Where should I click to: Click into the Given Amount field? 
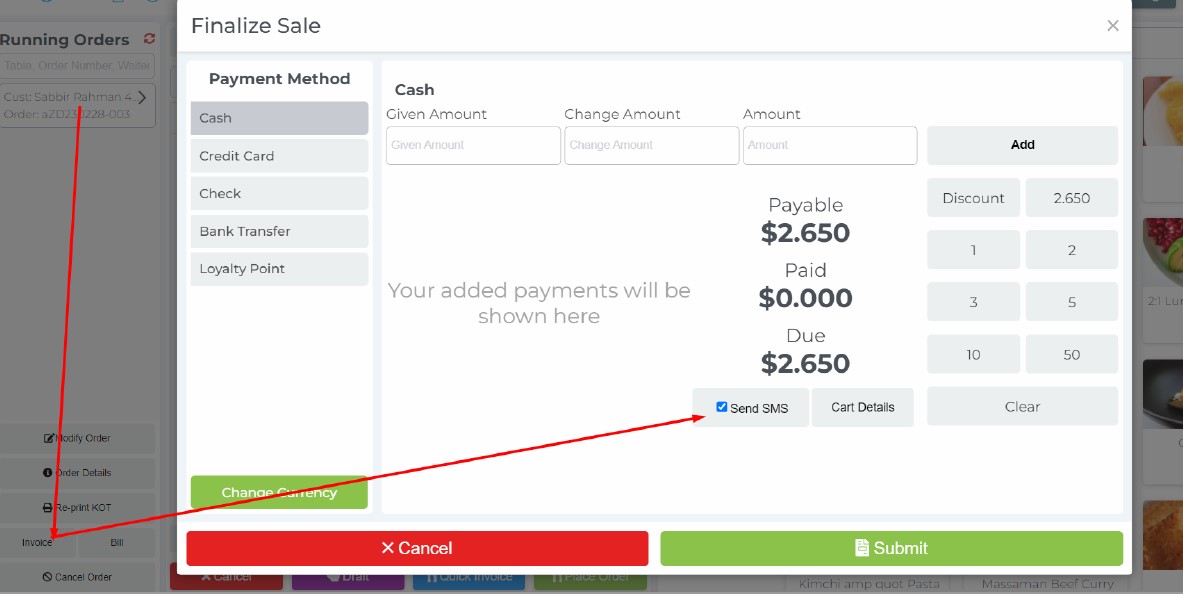point(473,145)
